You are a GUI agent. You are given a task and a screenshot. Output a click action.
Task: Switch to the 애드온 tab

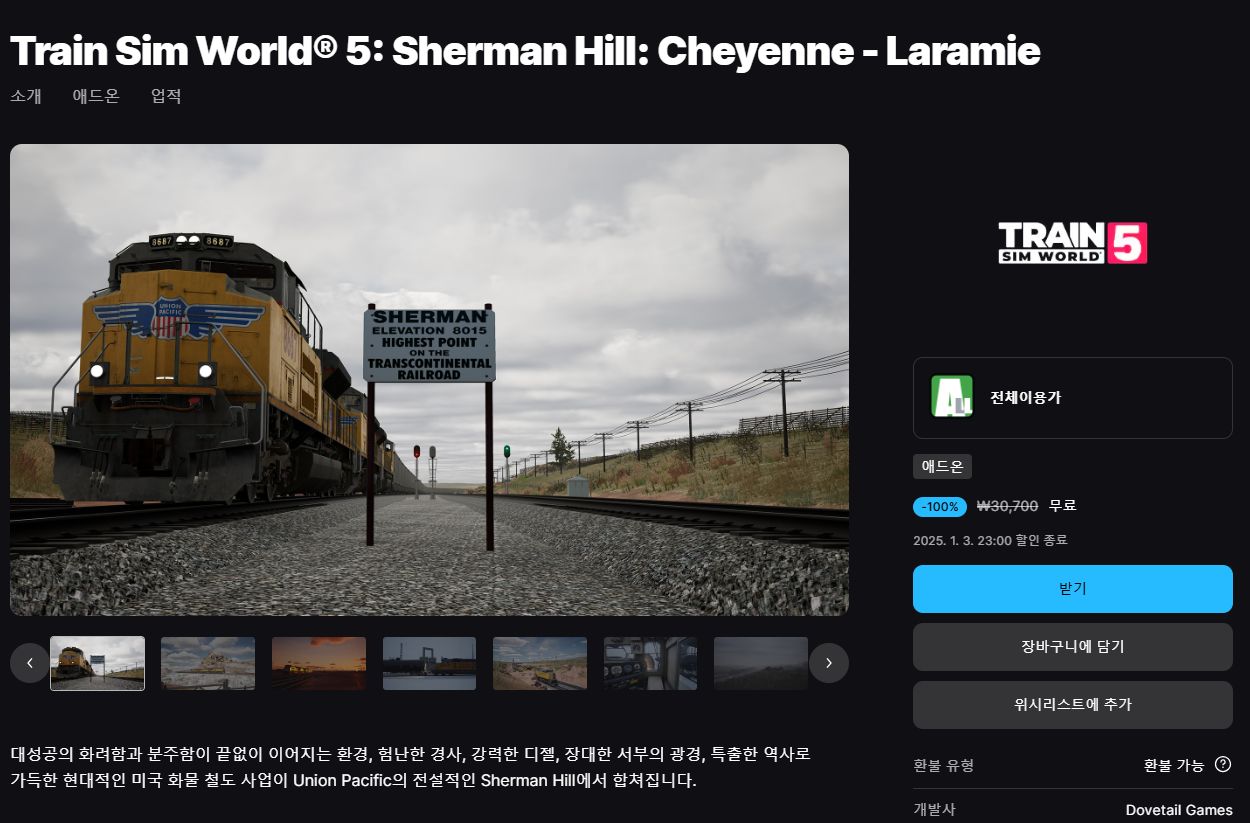(96, 96)
